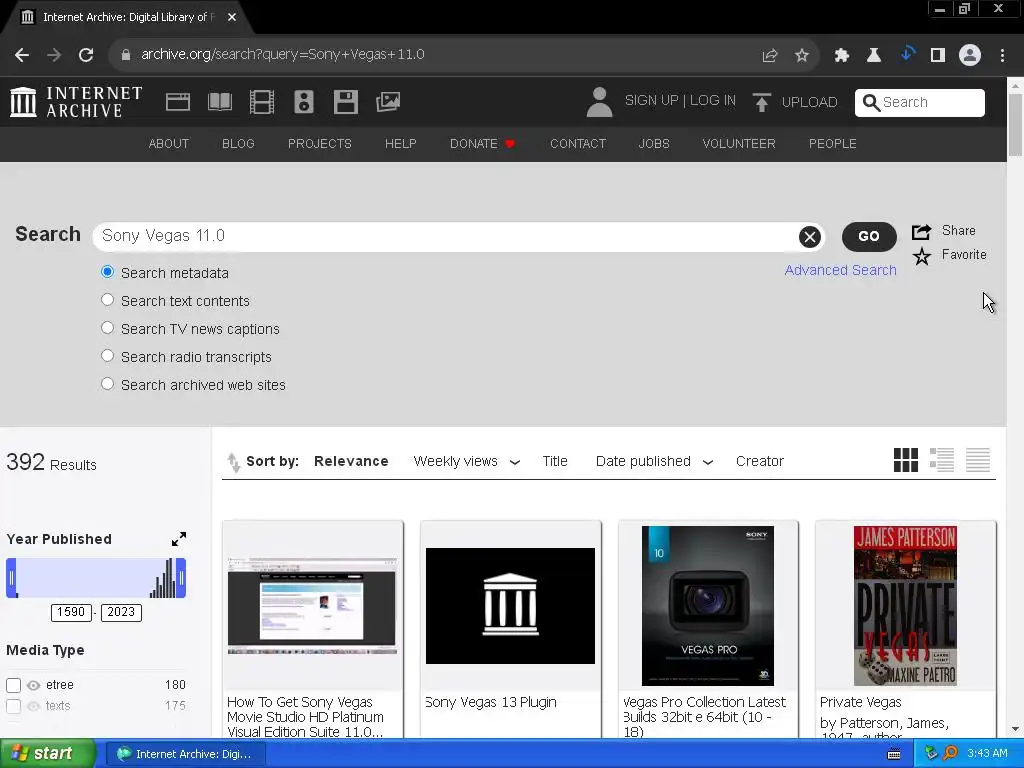Image resolution: width=1024 pixels, height=768 pixels.
Task: Check the texts media type checkbox
Action: pyautogui.click(x=13, y=706)
